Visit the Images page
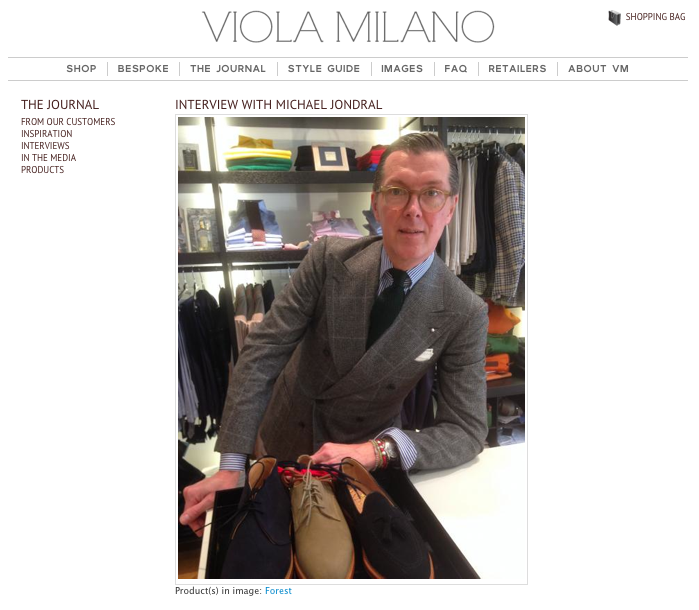Image resolution: width=699 pixels, height=610 pixels. (x=402, y=69)
